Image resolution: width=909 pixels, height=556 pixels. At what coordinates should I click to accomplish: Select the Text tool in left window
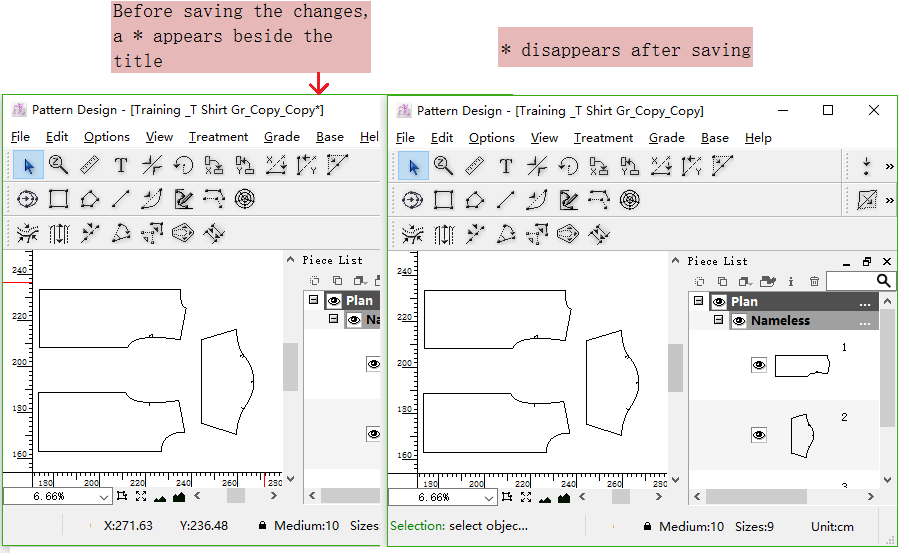pyautogui.click(x=121, y=166)
